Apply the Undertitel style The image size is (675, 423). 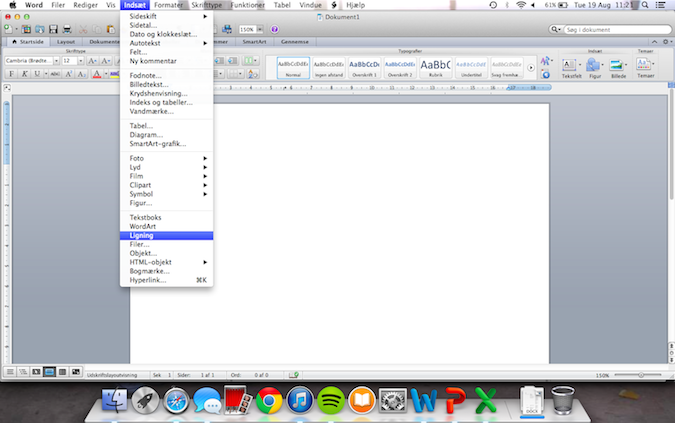[471, 68]
